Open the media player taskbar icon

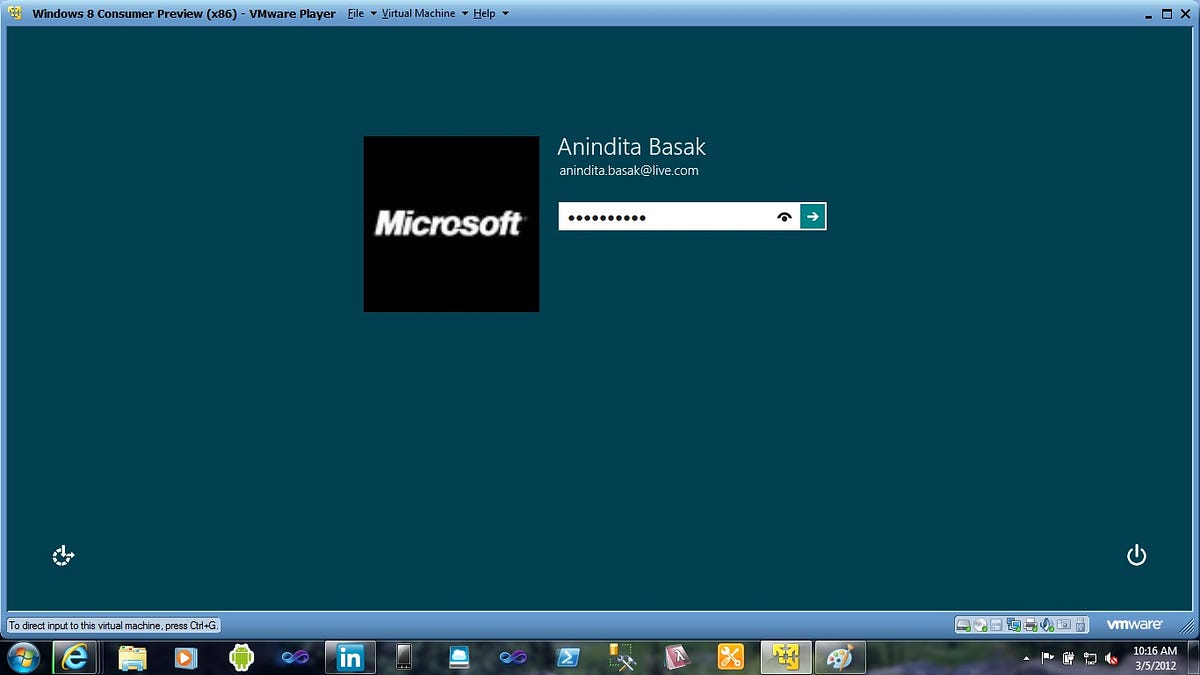(x=186, y=657)
